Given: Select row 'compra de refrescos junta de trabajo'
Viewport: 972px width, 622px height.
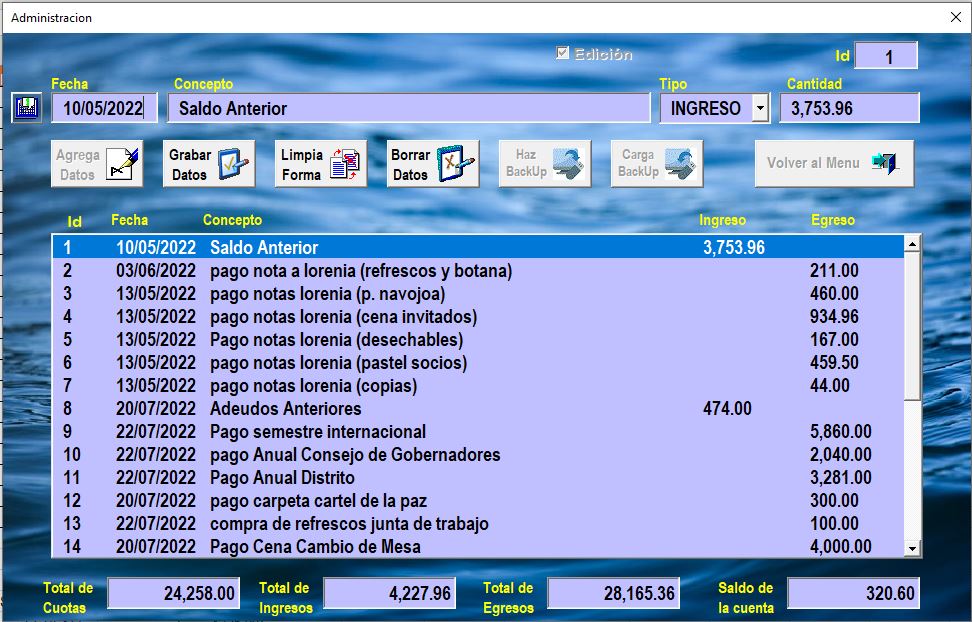Looking at the screenshot, I should tap(478, 523).
